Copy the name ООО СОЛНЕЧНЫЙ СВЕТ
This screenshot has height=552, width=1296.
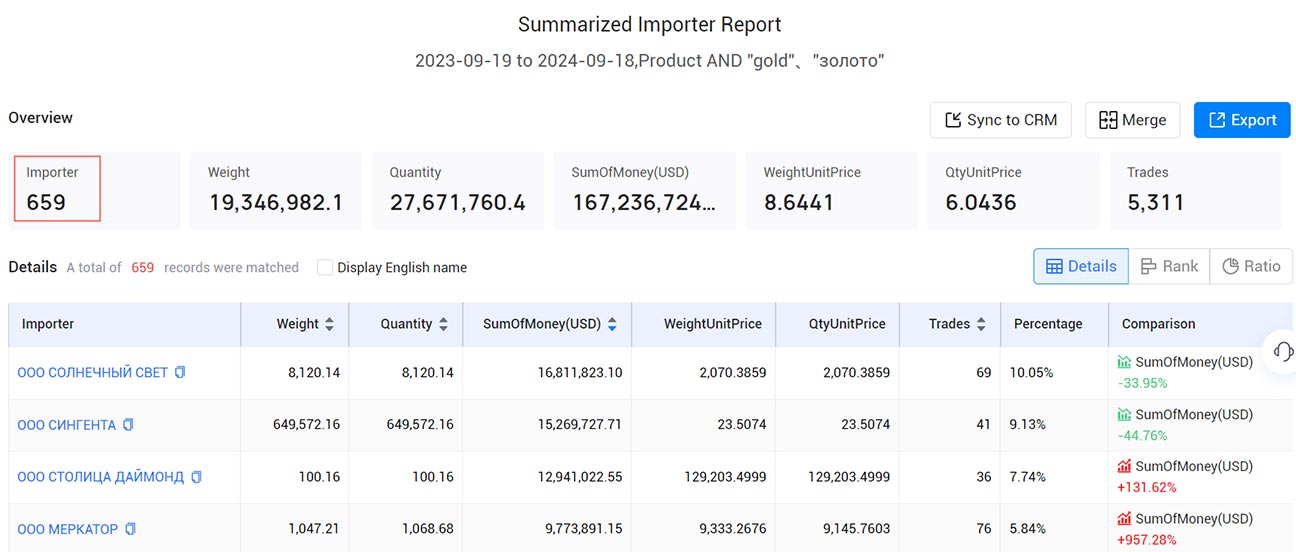click(180, 372)
